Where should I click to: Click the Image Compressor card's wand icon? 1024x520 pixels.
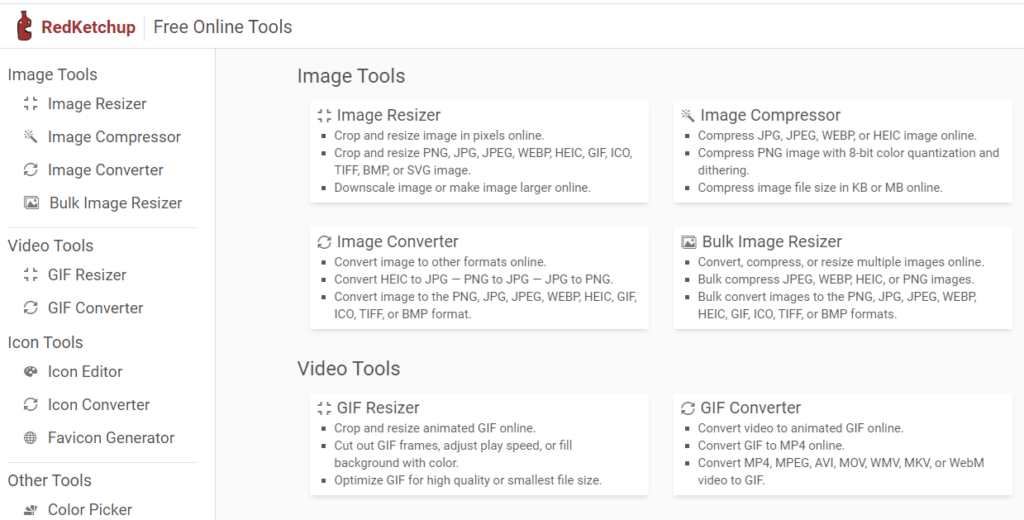688,115
